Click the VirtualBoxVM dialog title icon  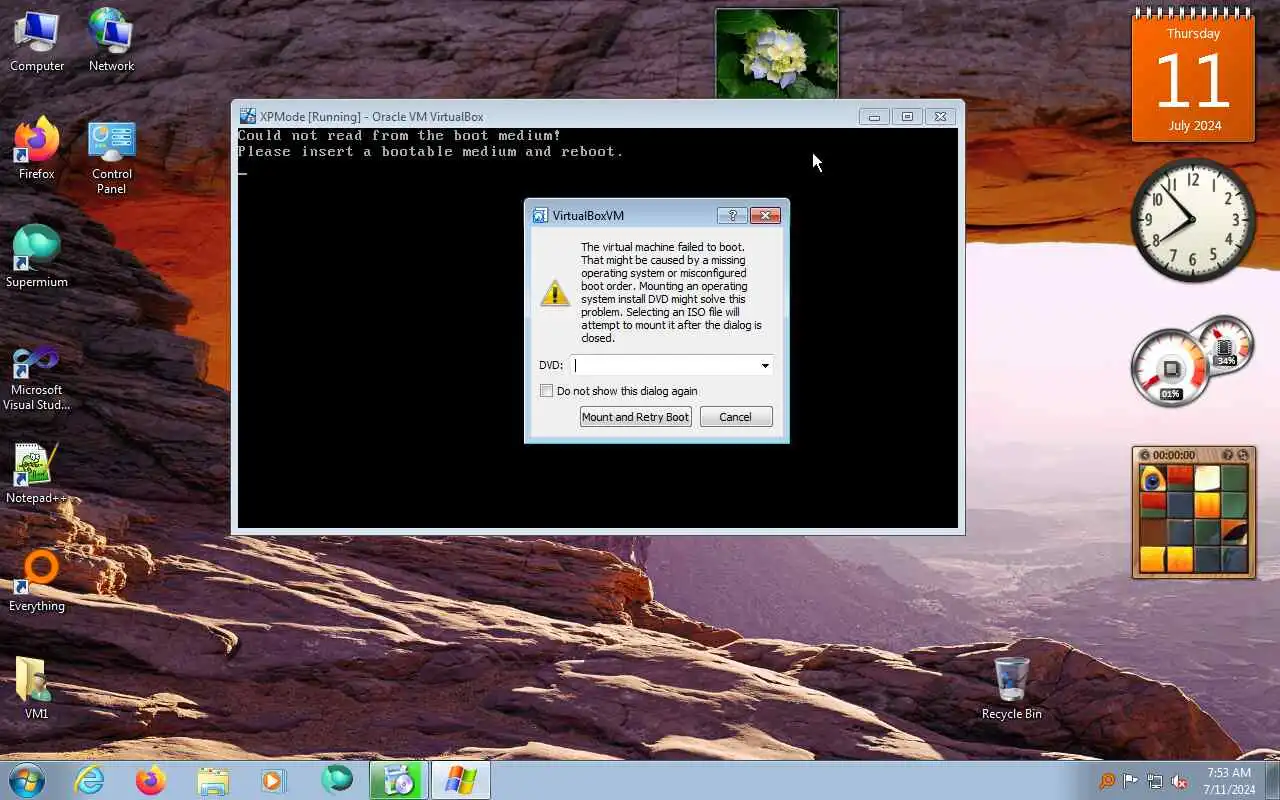click(x=540, y=216)
